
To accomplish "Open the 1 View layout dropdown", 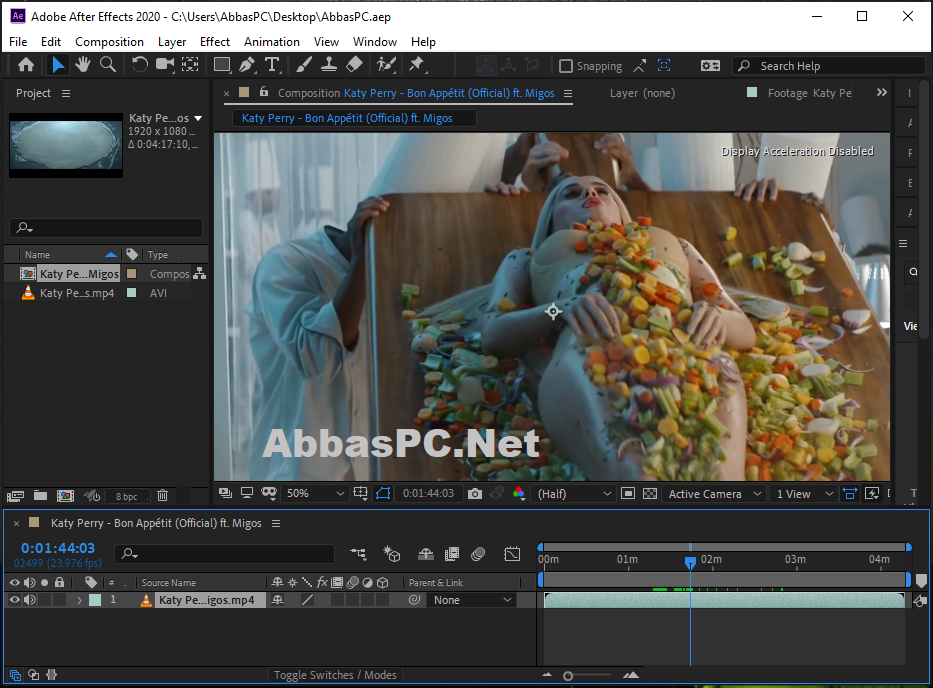I will [804, 493].
